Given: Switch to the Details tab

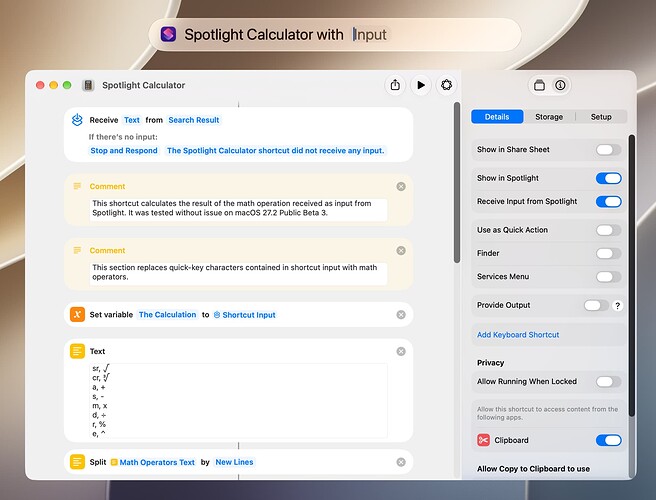Looking at the screenshot, I should point(497,117).
